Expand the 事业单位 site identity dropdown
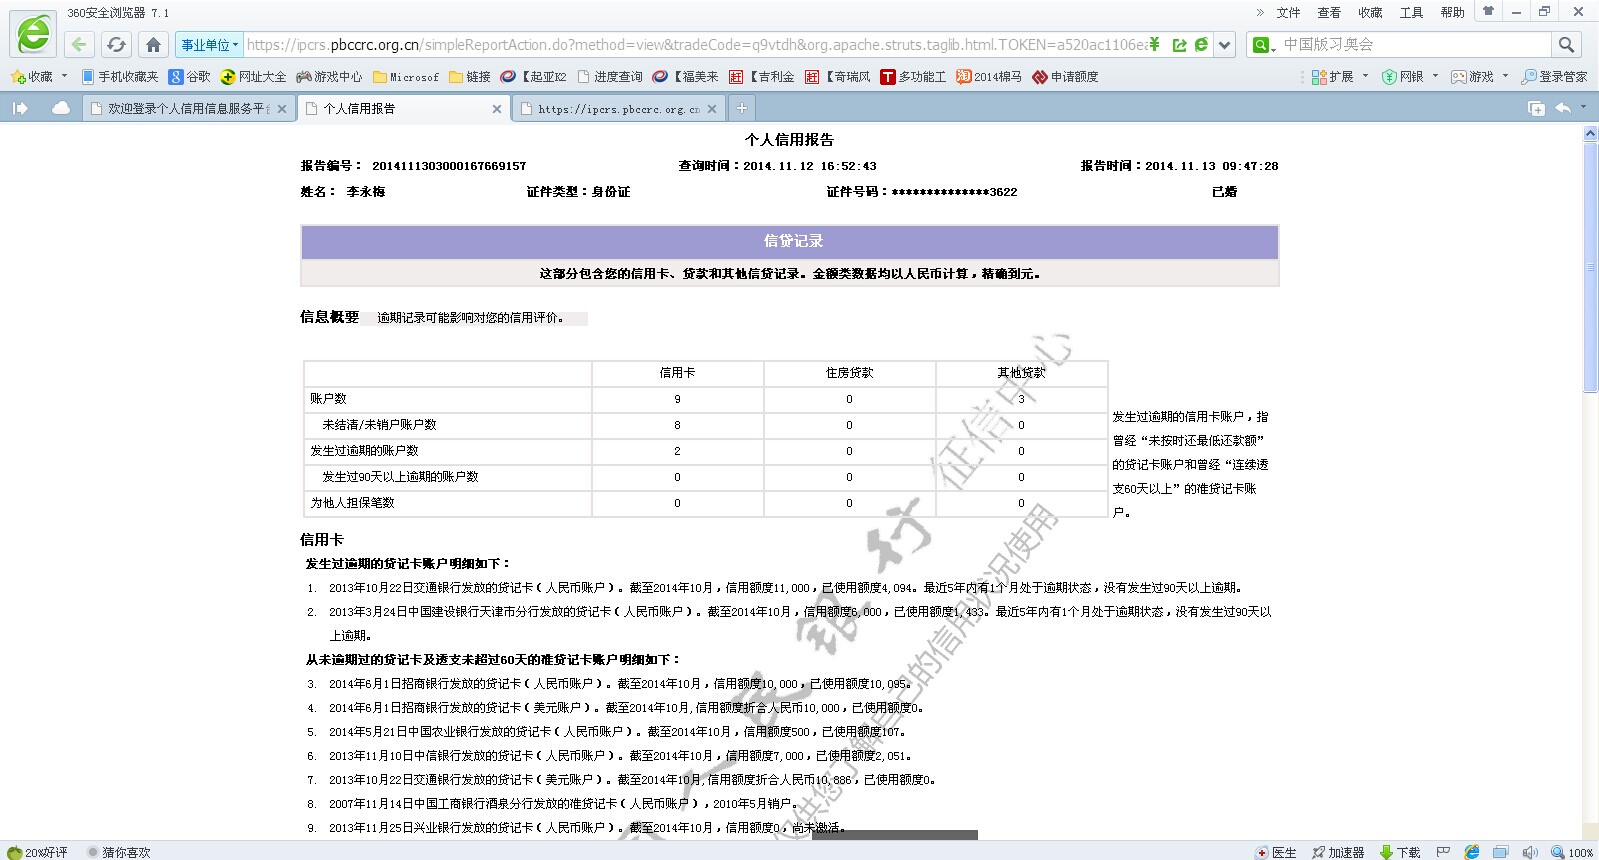The image size is (1599, 860). pos(210,45)
